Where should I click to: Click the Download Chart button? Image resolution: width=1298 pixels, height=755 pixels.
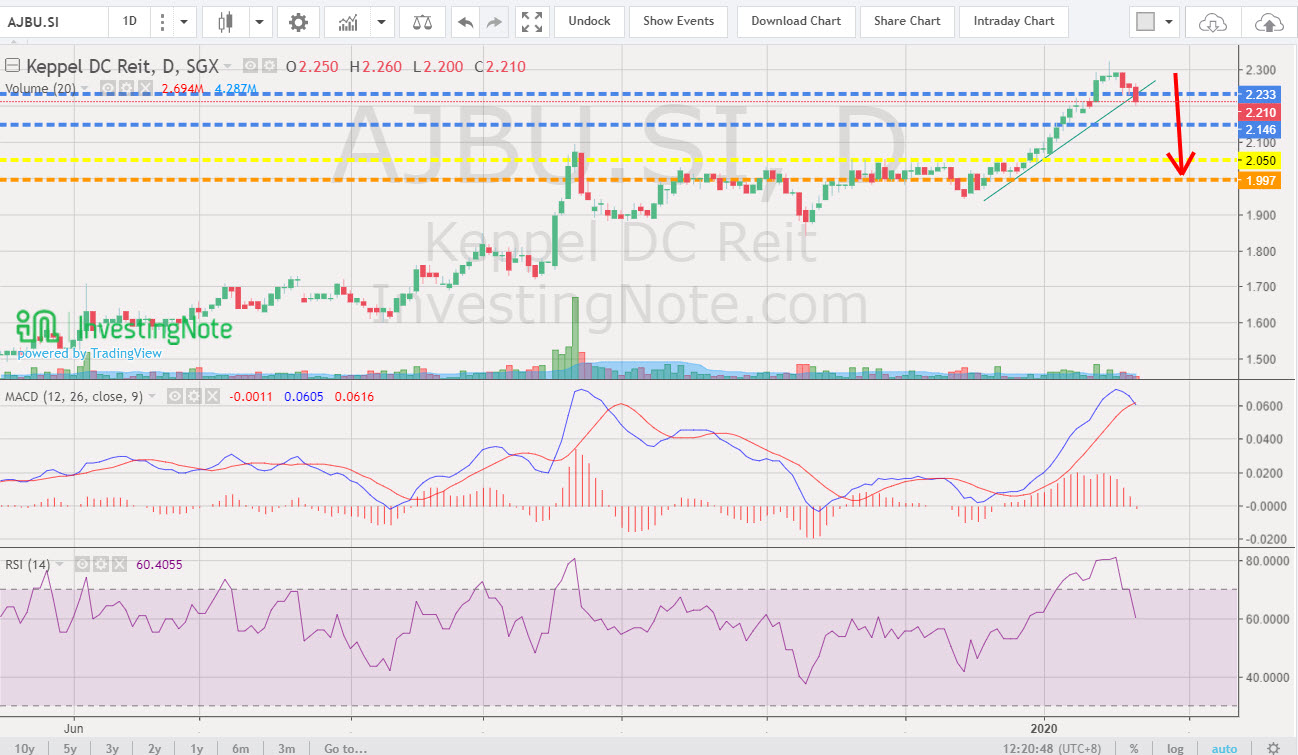click(796, 21)
